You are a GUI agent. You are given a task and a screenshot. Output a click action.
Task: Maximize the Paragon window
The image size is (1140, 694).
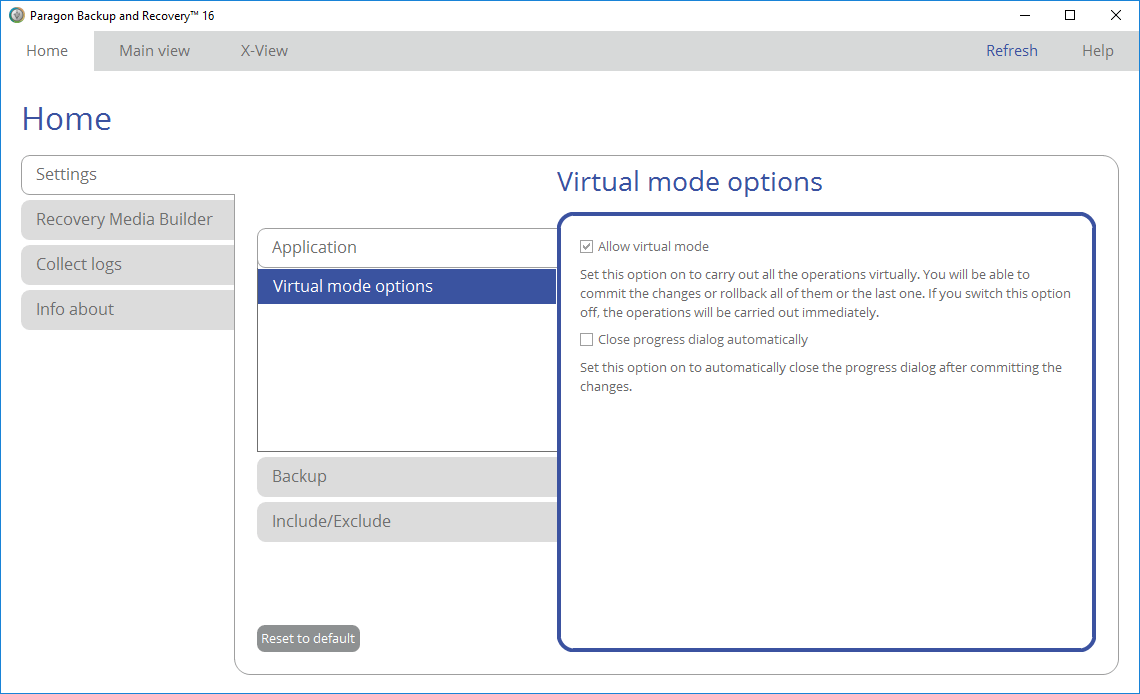click(x=1069, y=15)
